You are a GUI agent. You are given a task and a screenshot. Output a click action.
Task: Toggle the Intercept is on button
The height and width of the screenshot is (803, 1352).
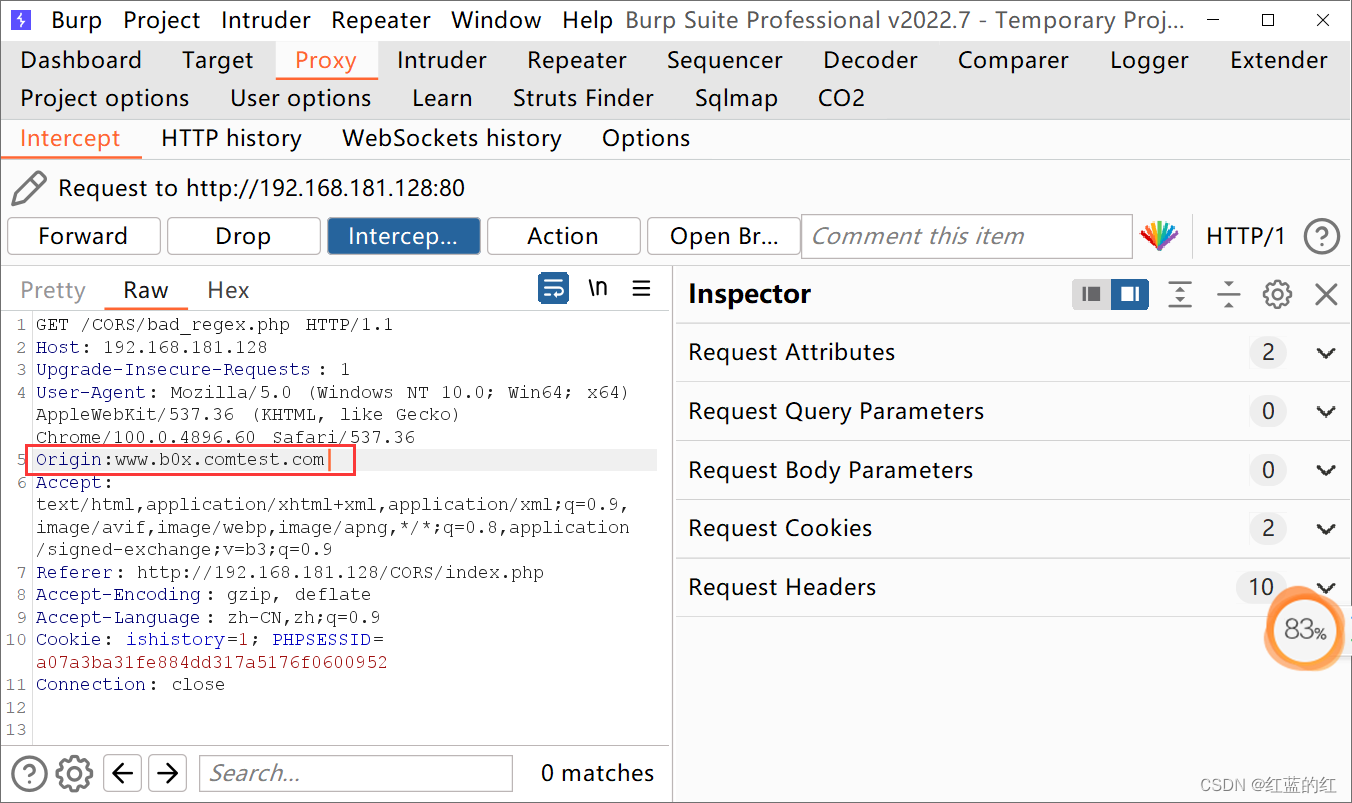pyautogui.click(x=403, y=236)
